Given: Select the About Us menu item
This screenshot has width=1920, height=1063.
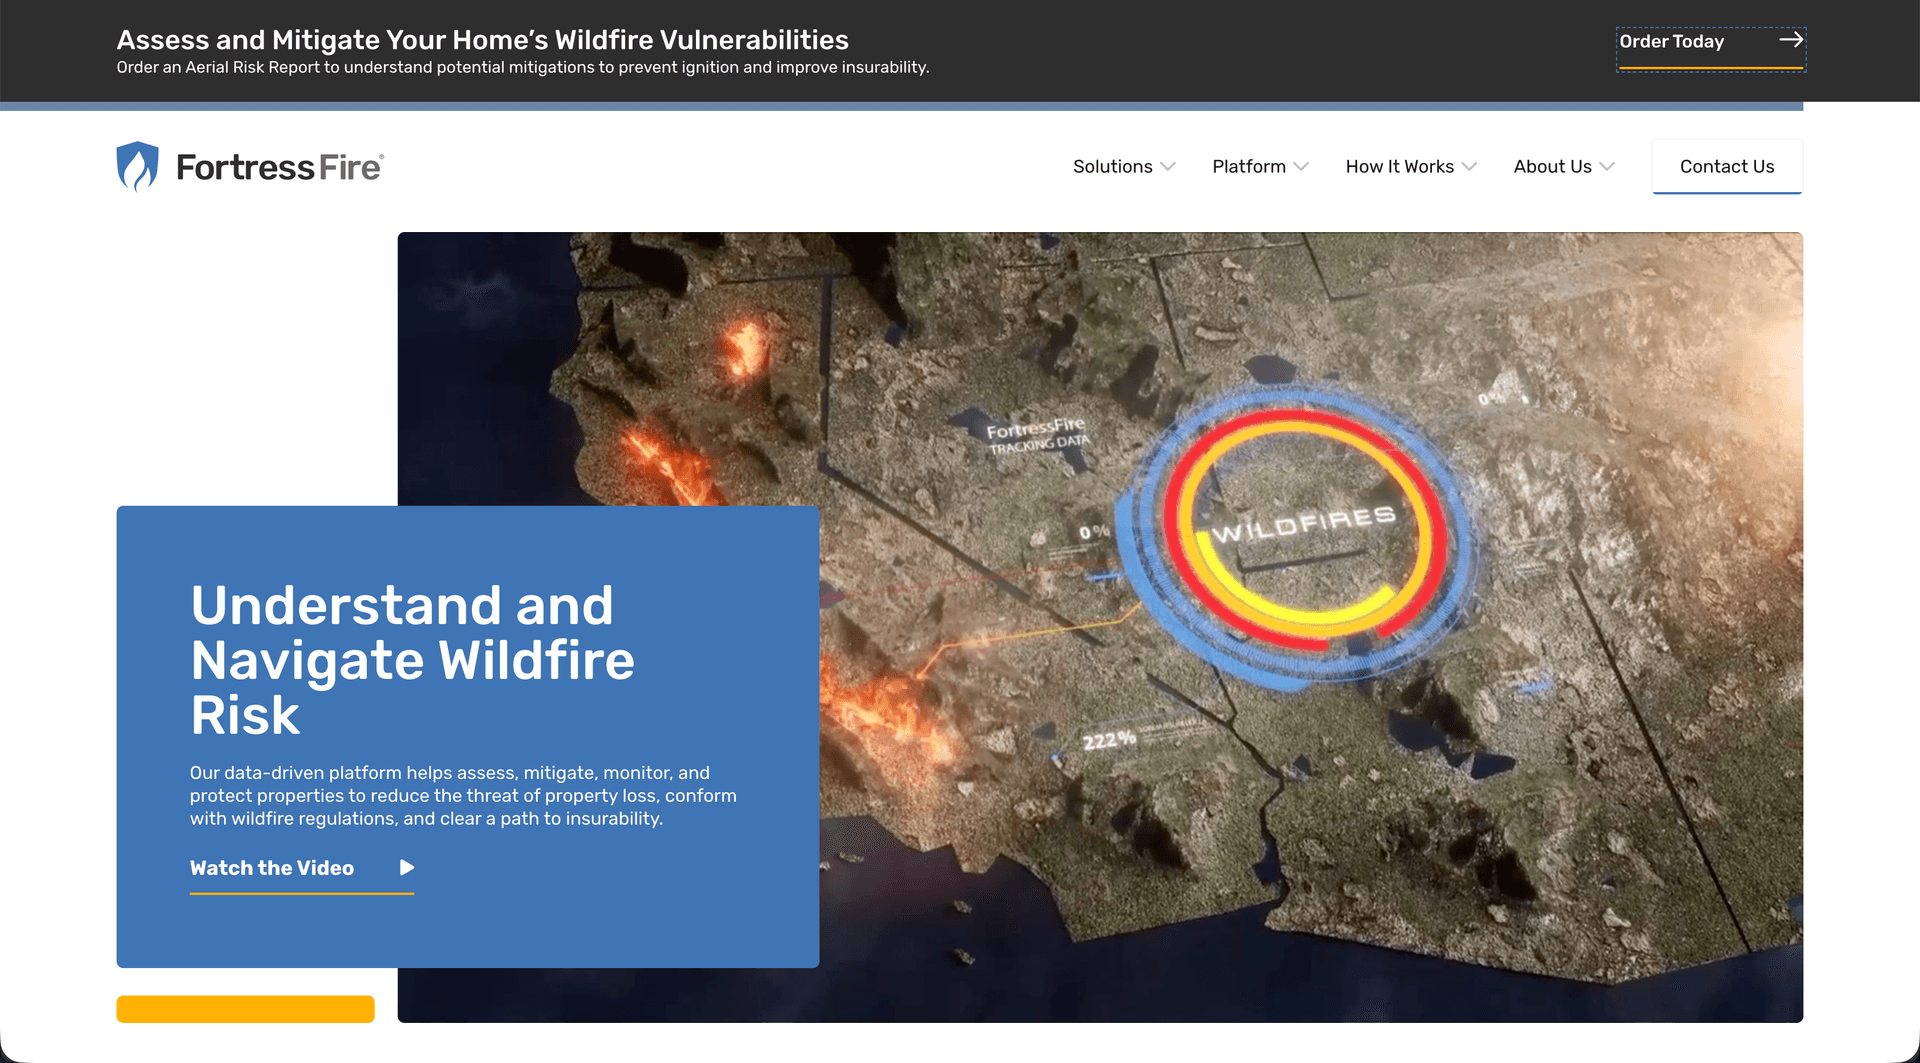Looking at the screenshot, I should [1551, 167].
